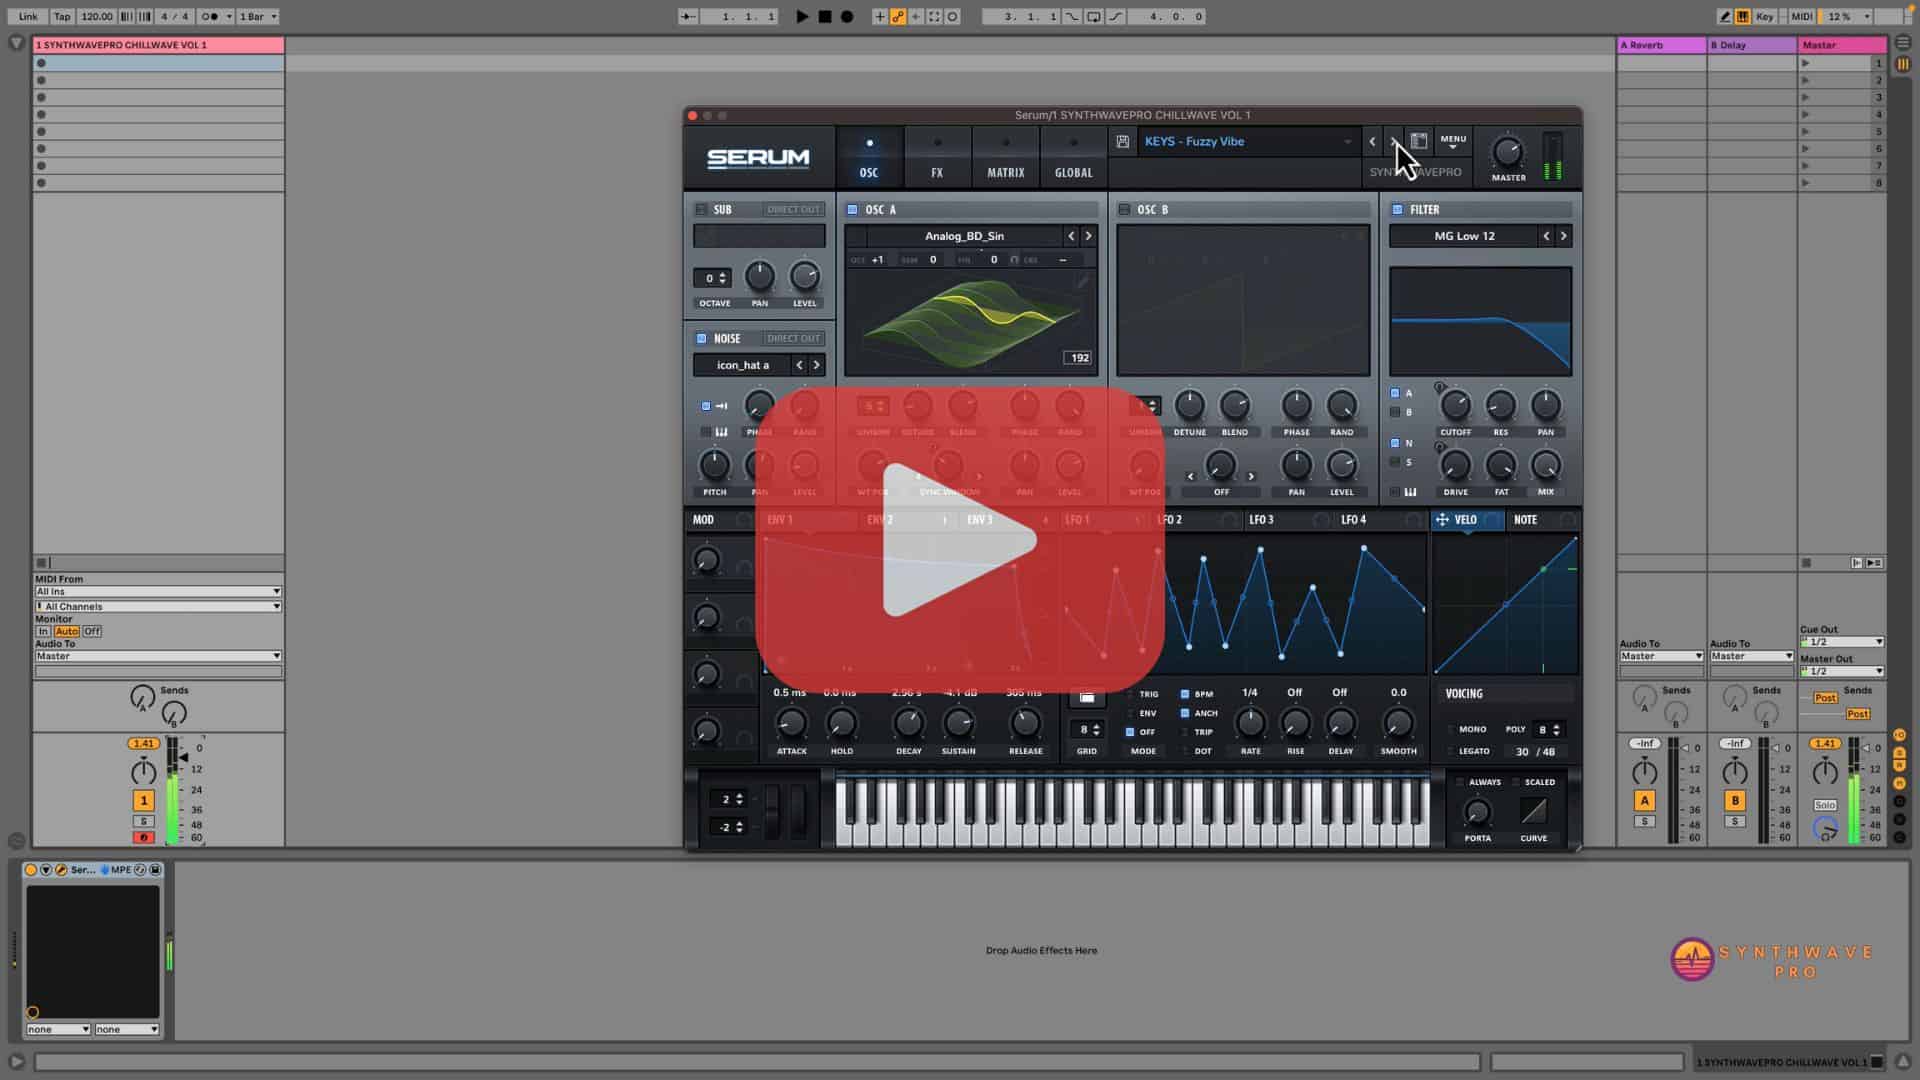This screenshot has width=1920, height=1080.
Task: Toggle the FILTER enable switch
Action: (x=1397, y=210)
